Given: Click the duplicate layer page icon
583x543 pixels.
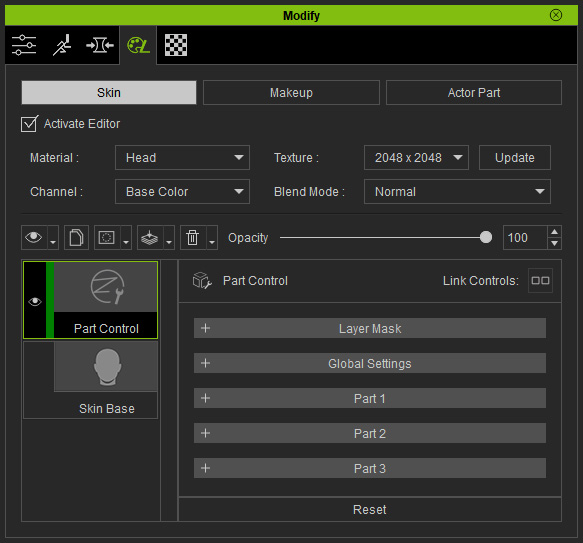Looking at the screenshot, I should tap(76, 237).
